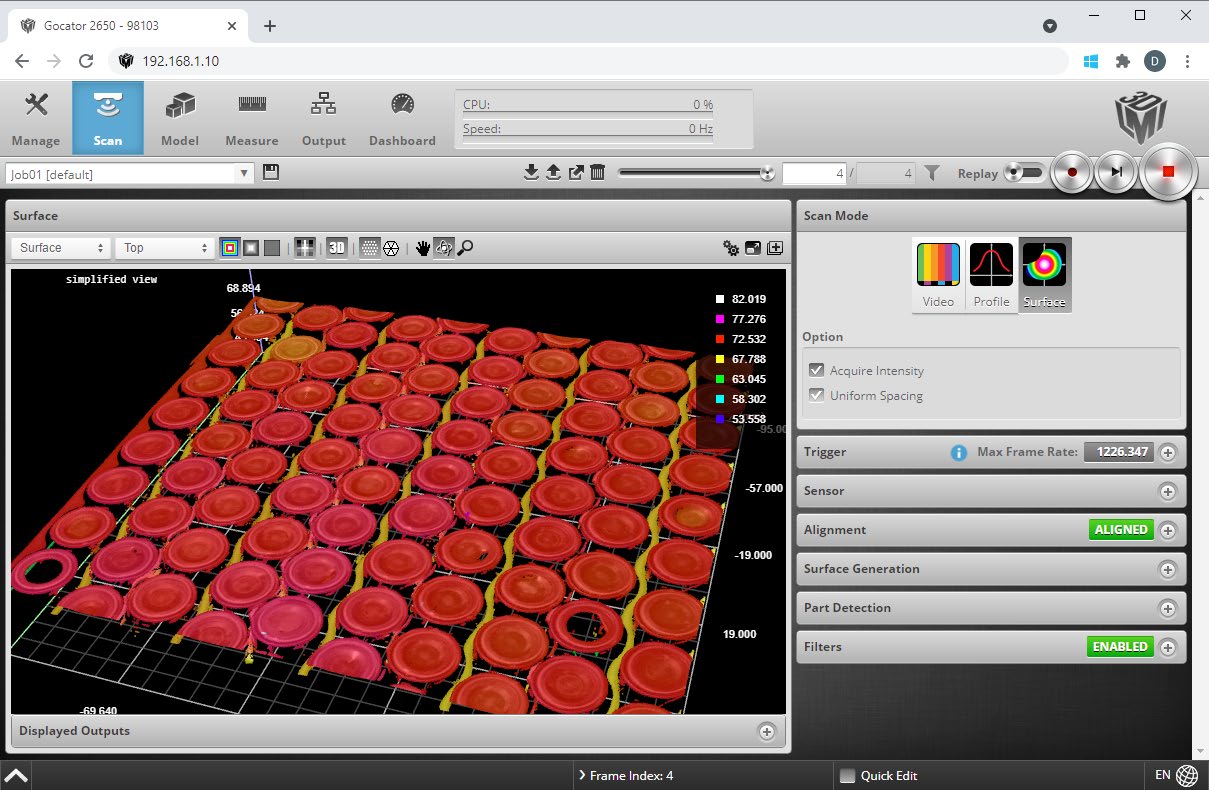Expand the Displayed Outputs section
Image resolution: width=1209 pixels, height=790 pixels.
(x=767, y=731)
